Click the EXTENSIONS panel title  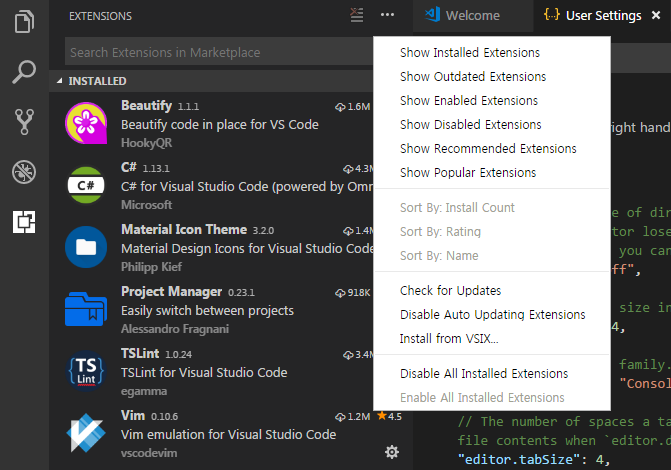click(101, 16)
